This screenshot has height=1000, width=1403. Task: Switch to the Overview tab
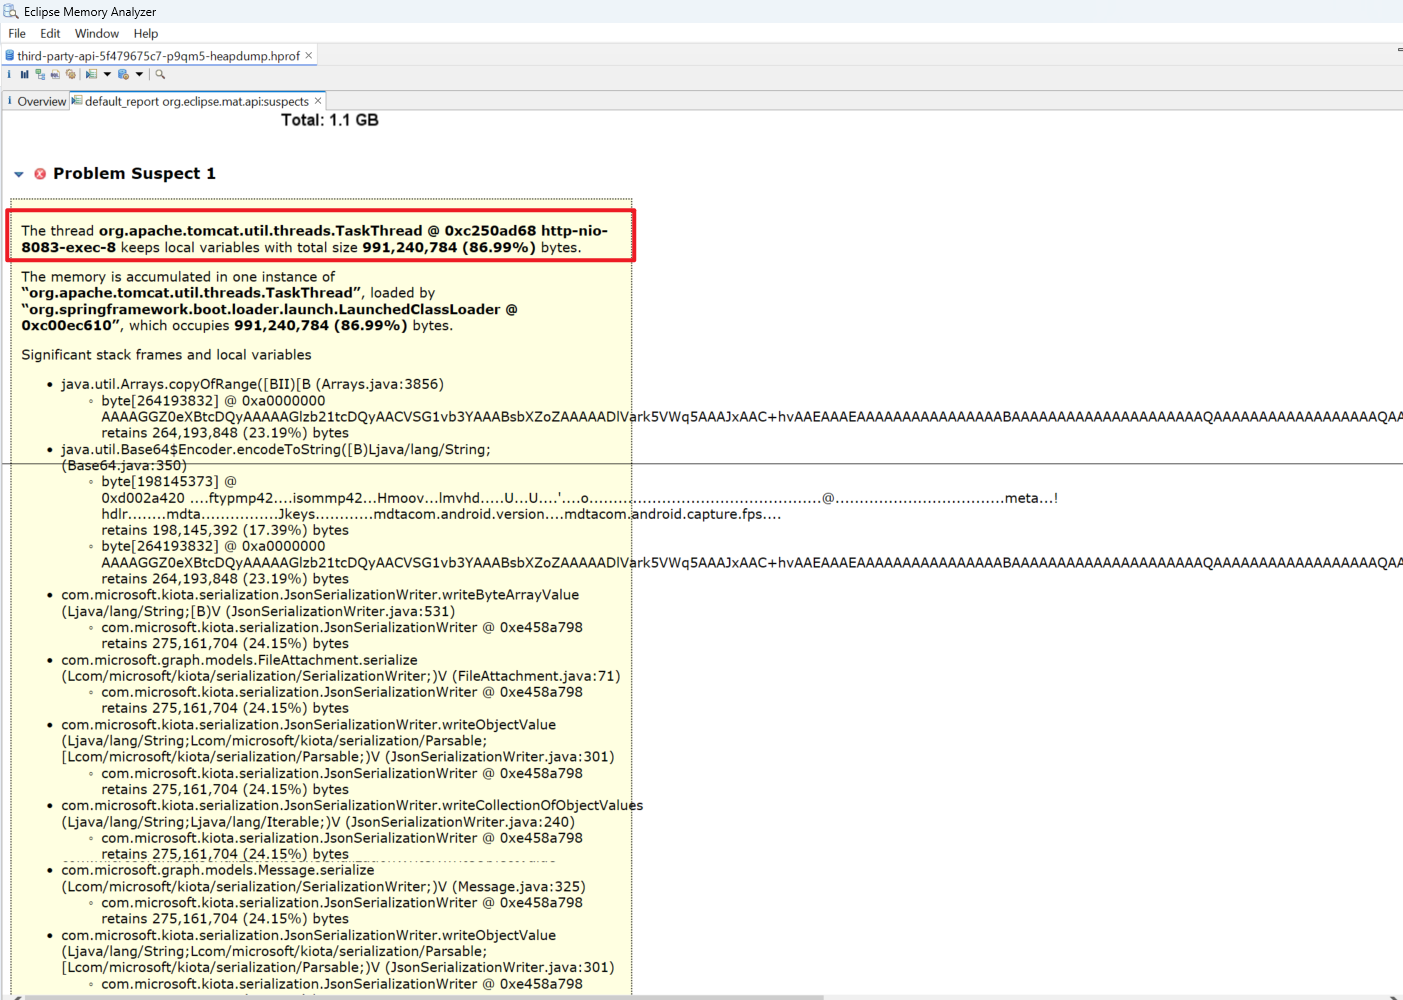point(41,101)
